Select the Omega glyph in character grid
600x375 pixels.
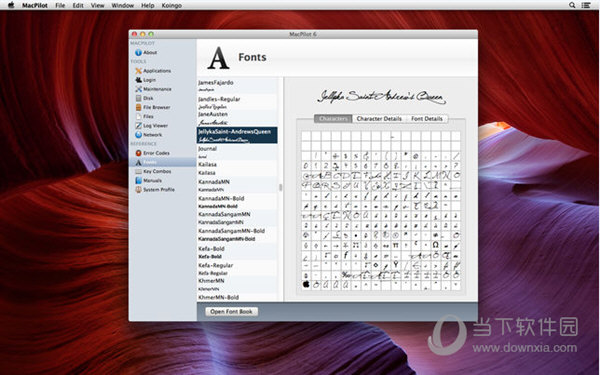(435, 245)
